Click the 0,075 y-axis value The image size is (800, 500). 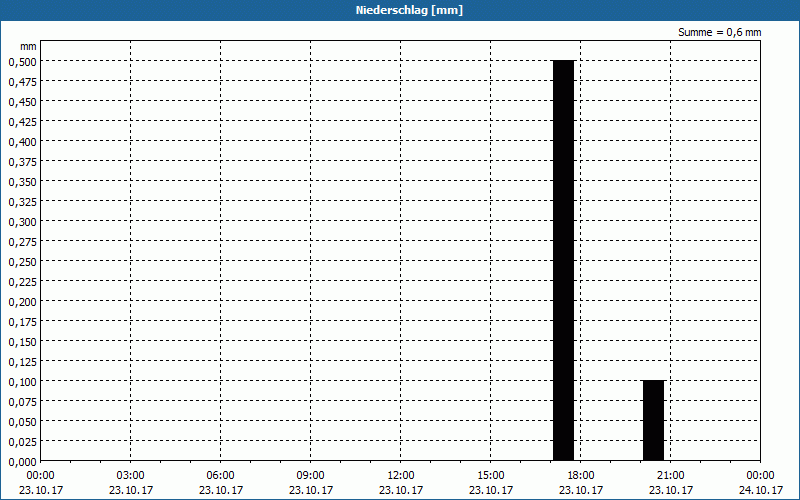tap(22, 402)
